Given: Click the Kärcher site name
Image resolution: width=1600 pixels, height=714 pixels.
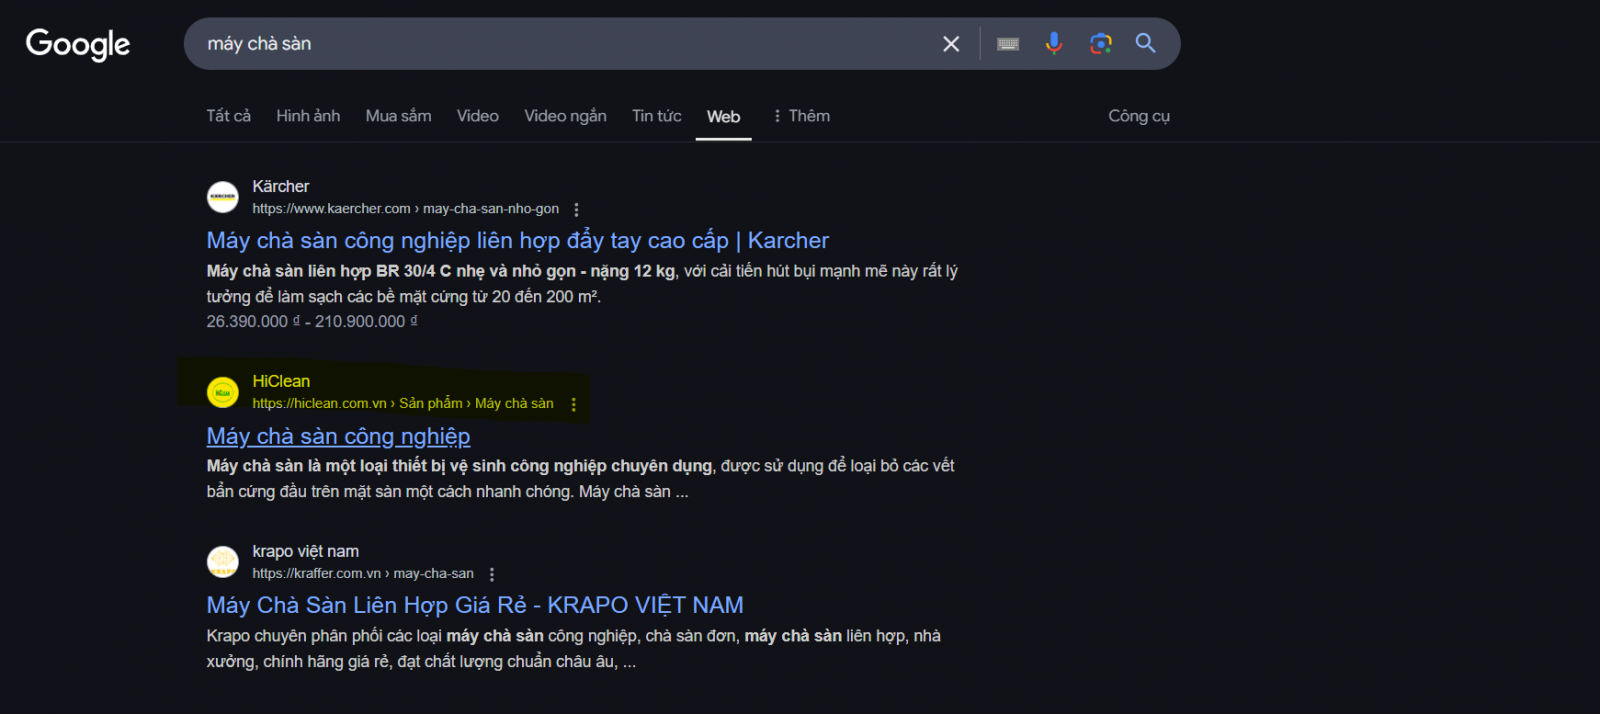Looking at the screenshot, I should click(281, 186).
